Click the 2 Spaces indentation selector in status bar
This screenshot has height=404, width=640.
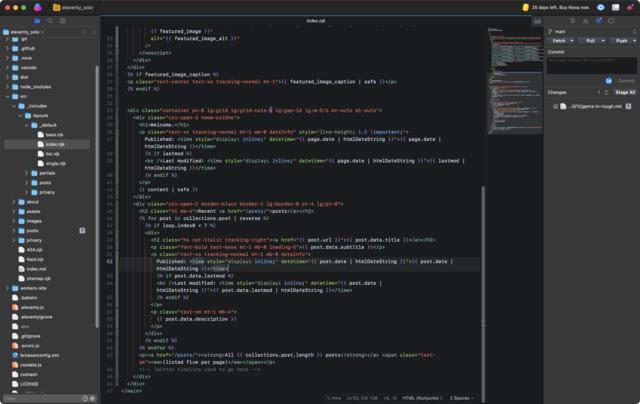point(462,398)
